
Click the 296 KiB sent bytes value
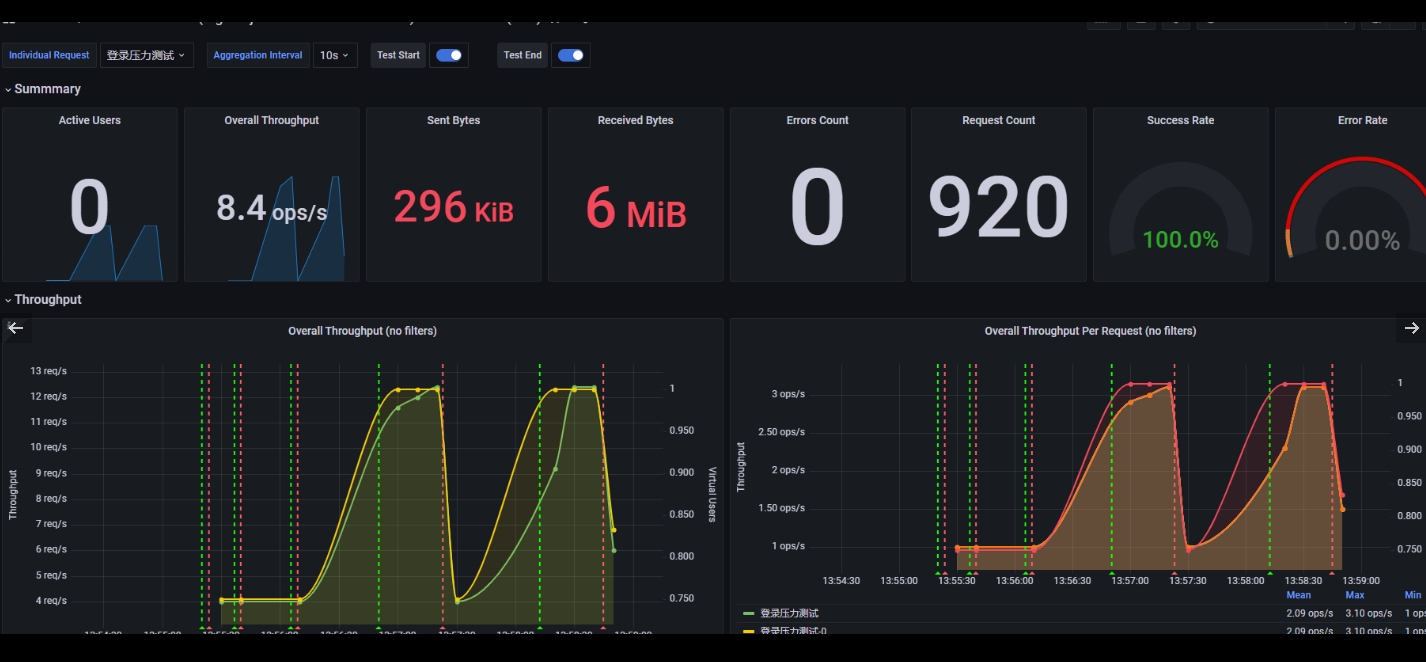click(454, 208)
